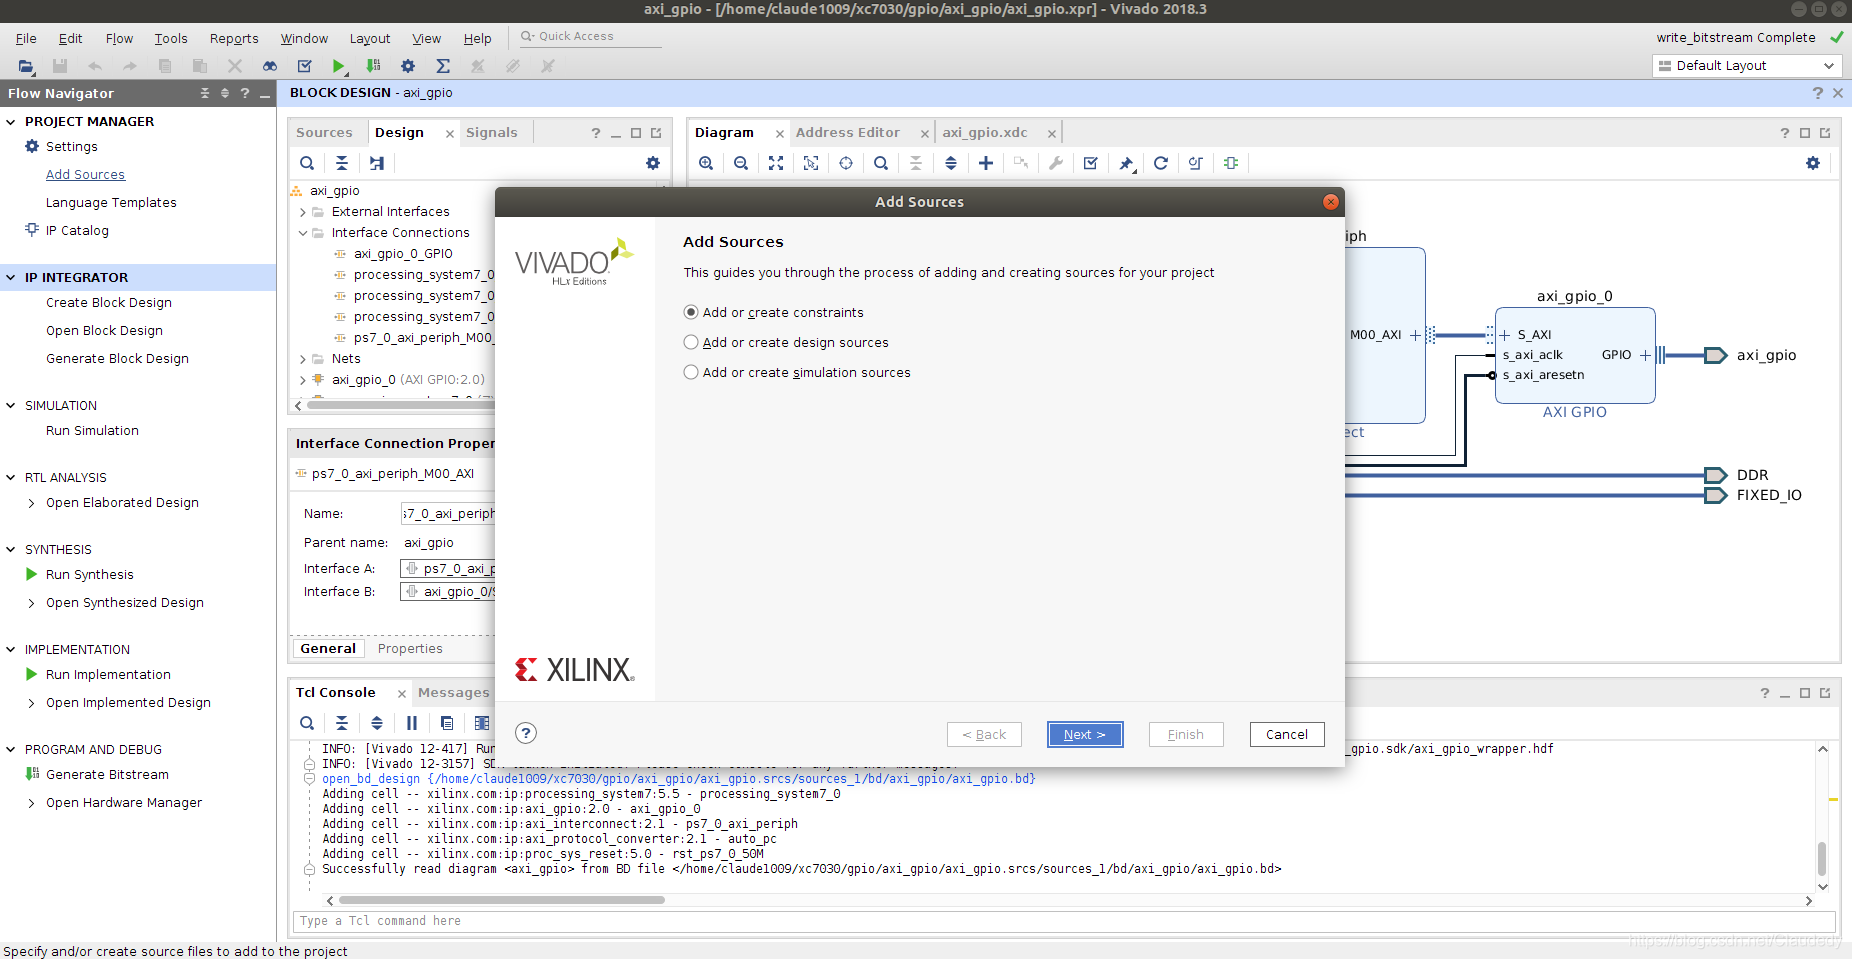1852x959 pixels.
Task: Click Zoom Fit icon in Diagram toolbar
Action: coord(776,163)
